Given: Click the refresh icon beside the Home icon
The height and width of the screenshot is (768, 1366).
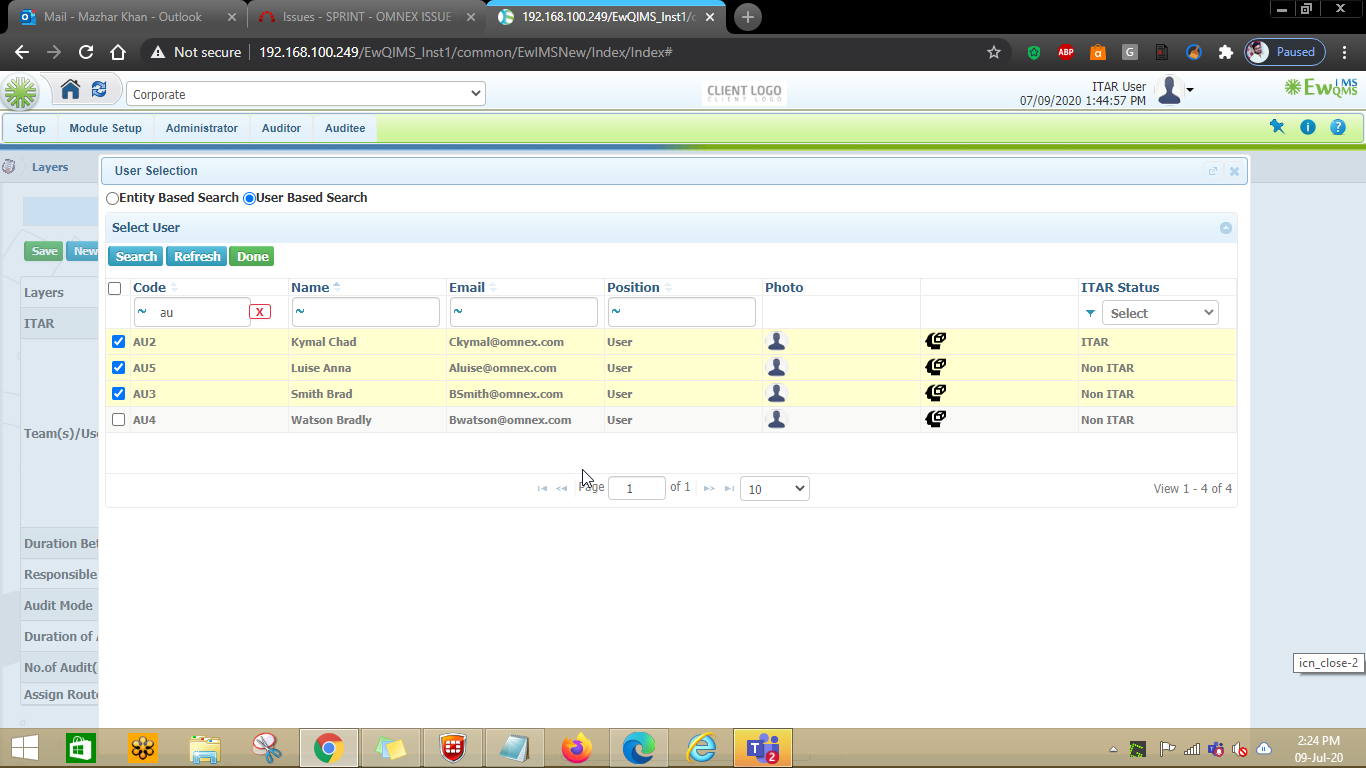Looking at the screenshot, I should [99, 90].
